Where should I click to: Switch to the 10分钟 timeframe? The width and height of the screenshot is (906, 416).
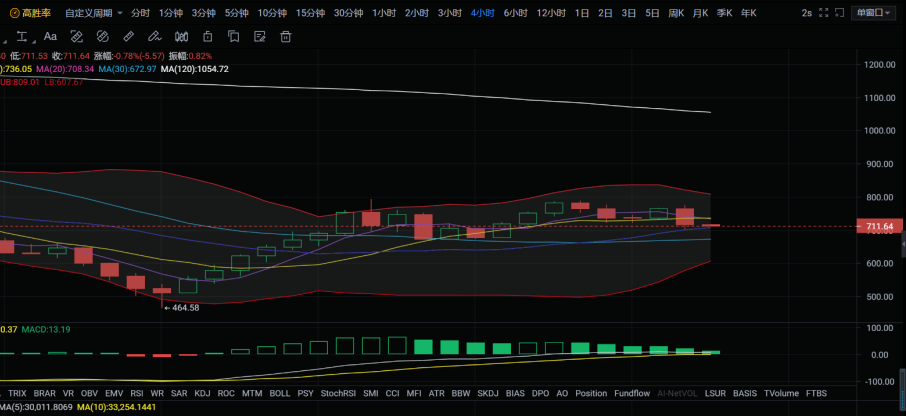pos(272,13)
